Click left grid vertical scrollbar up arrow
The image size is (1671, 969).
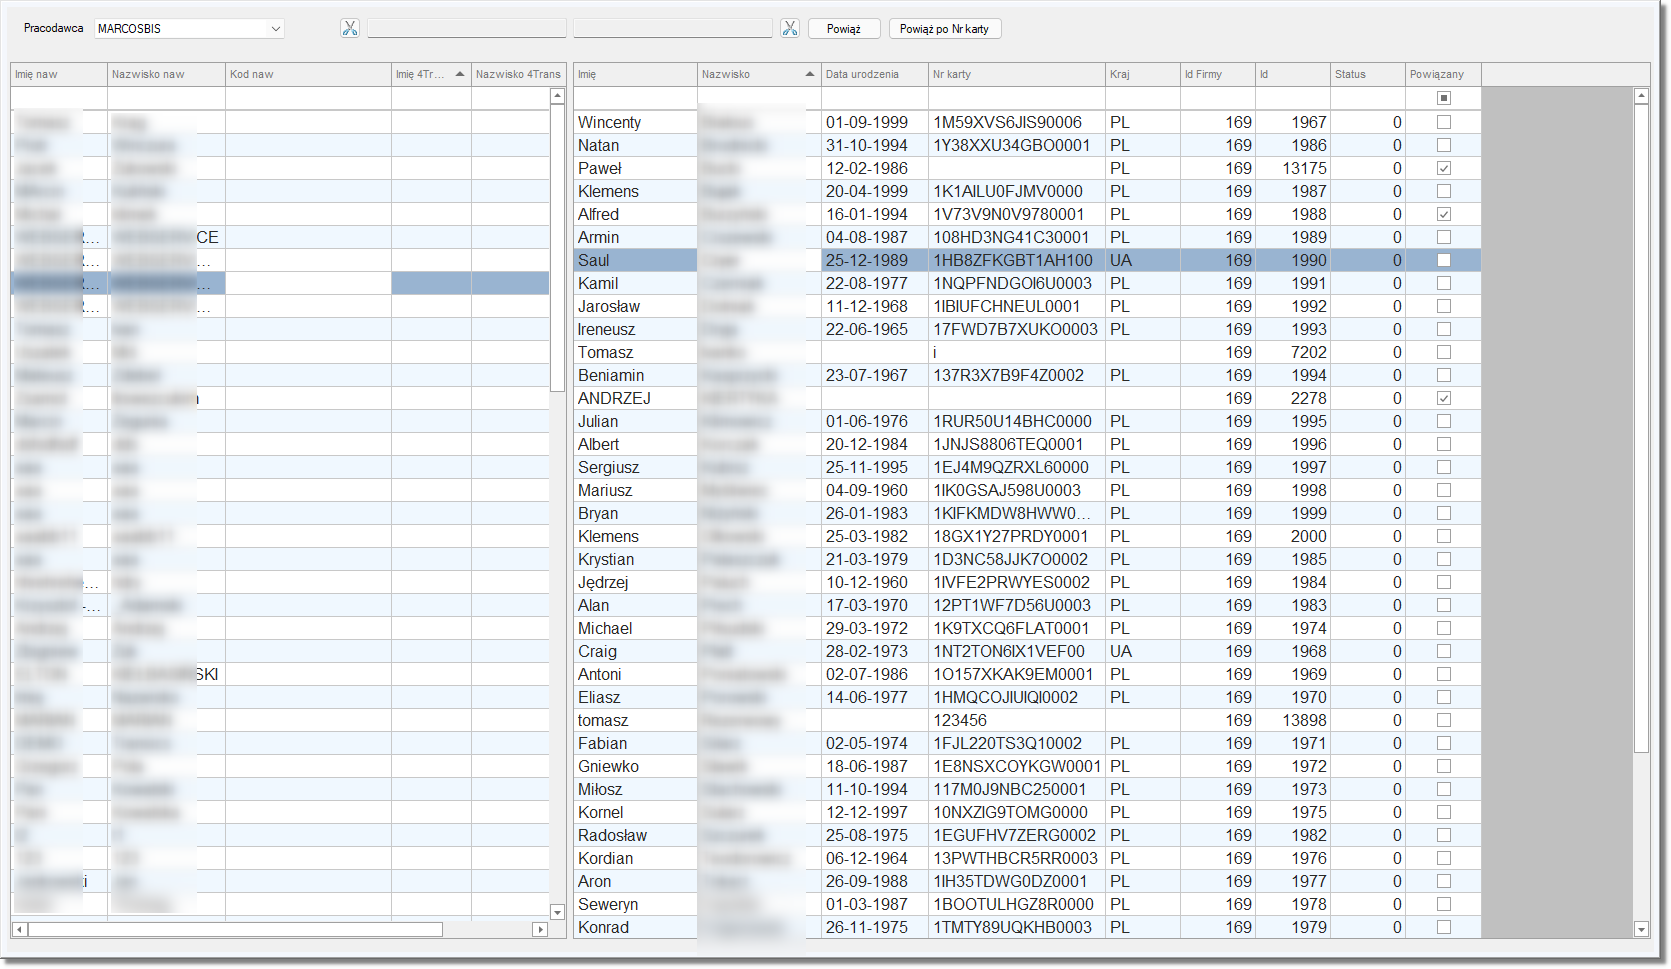558,97
